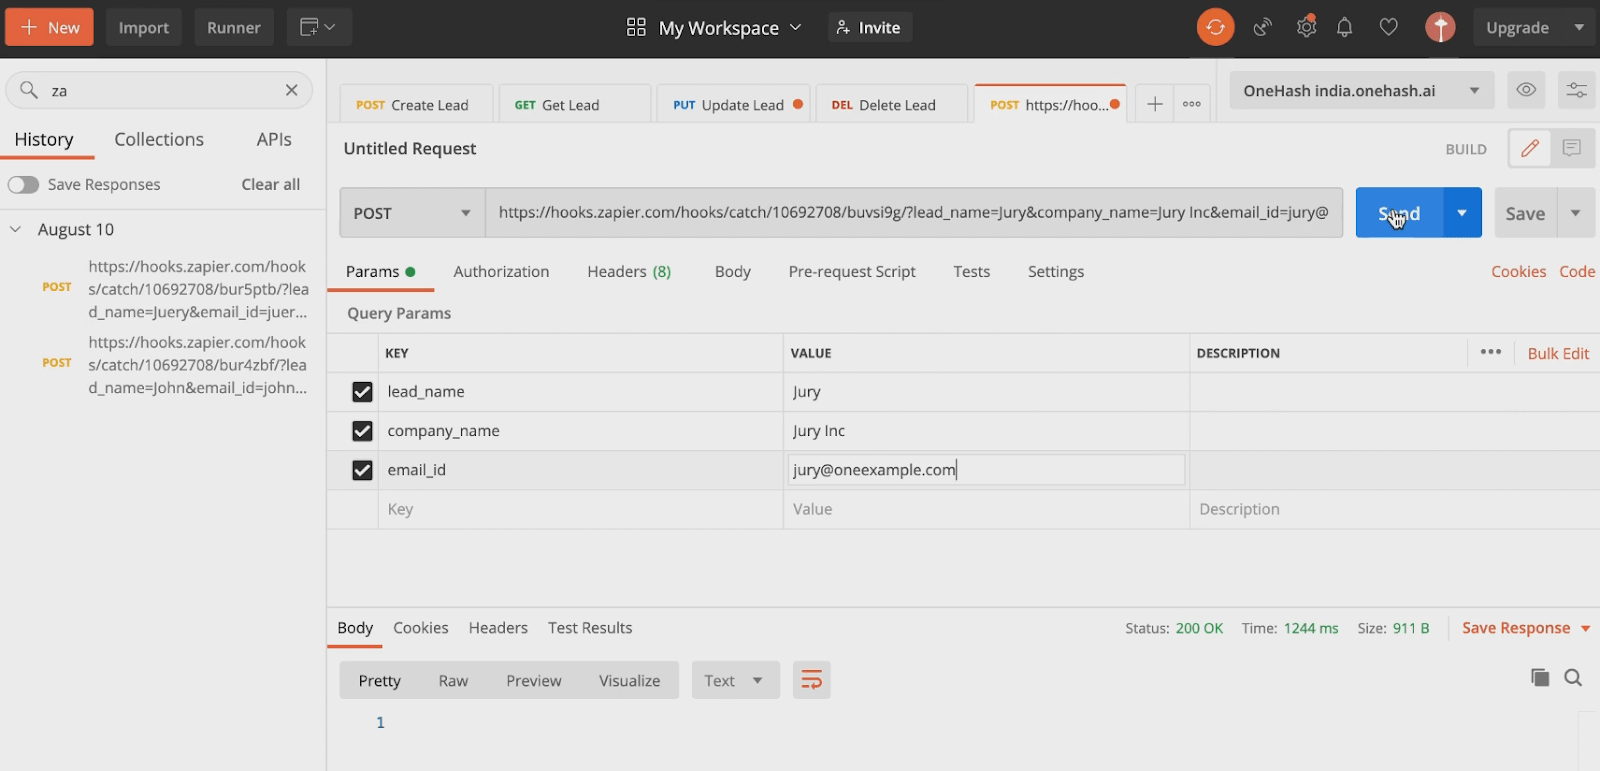Click the Bulk Edit link
1600x771 pixels.
(x=1558, y=353)
